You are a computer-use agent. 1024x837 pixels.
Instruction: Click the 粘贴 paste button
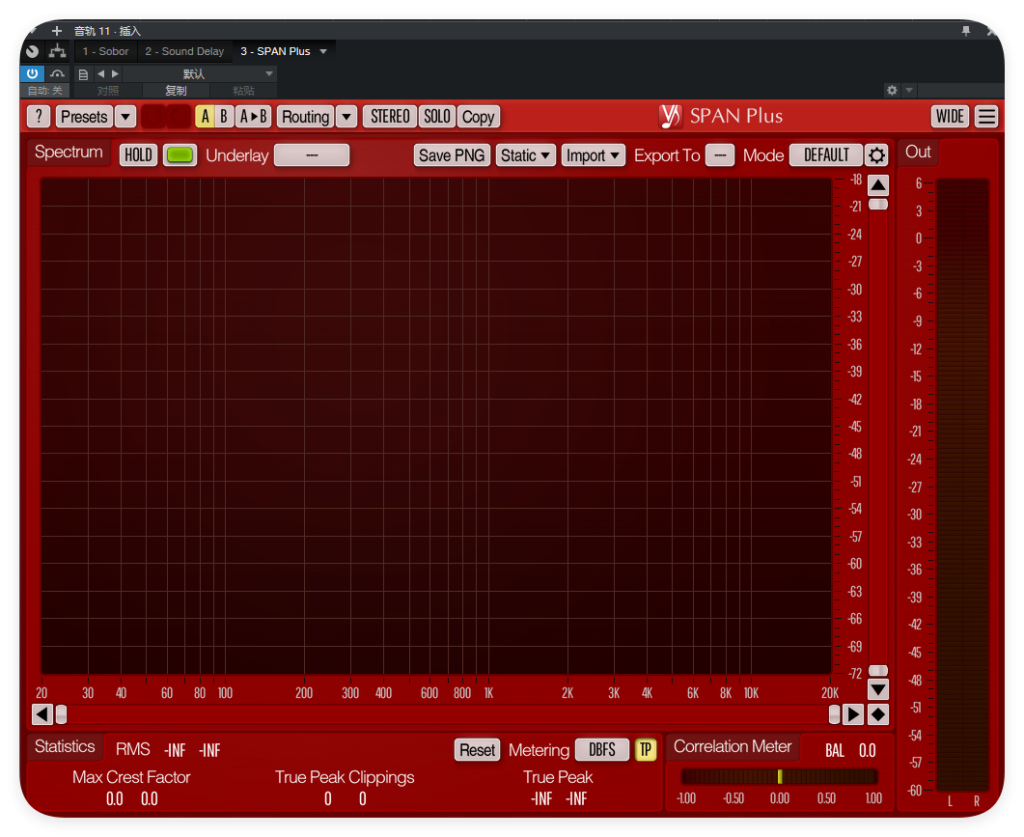244,90
